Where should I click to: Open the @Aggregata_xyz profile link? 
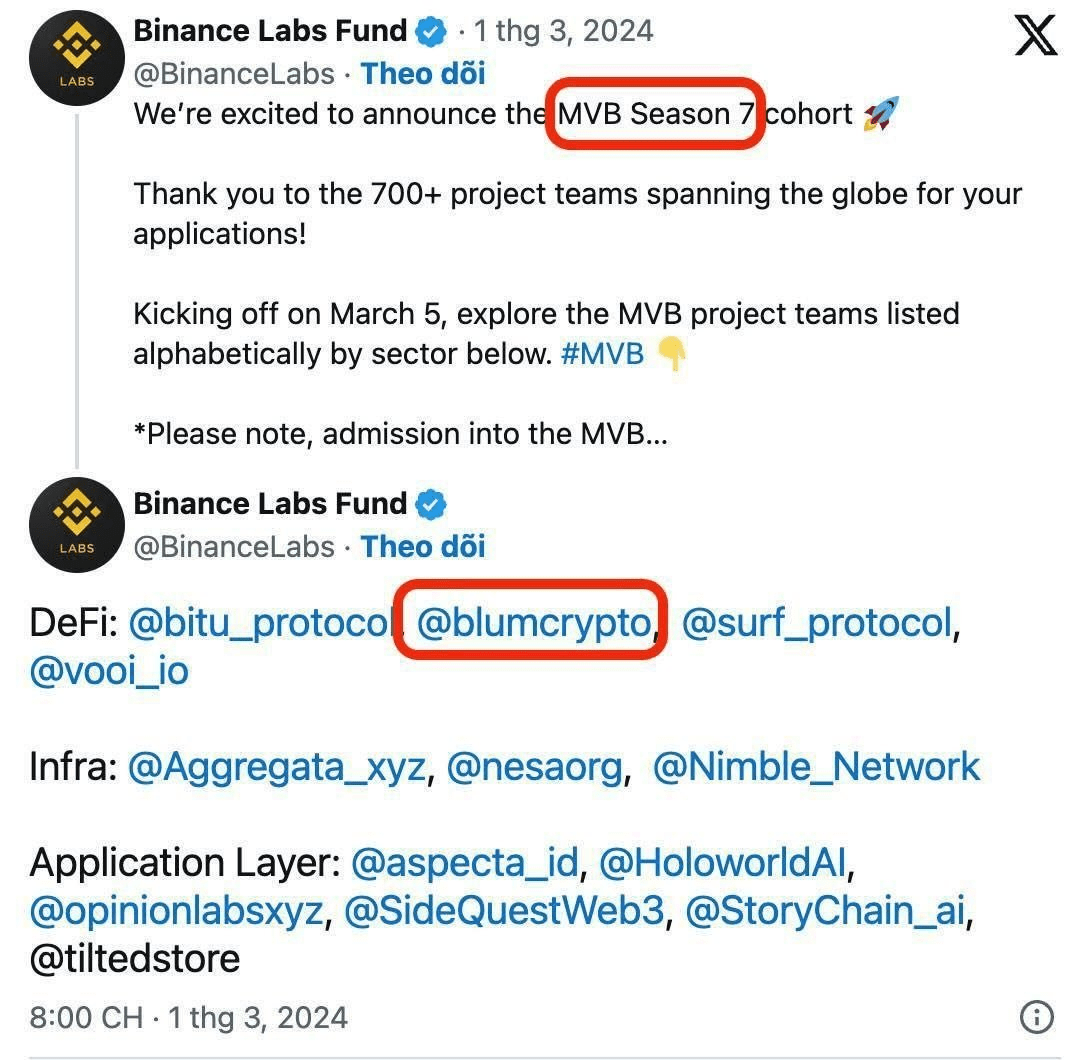pyautogui.click(x=278, y=767)
